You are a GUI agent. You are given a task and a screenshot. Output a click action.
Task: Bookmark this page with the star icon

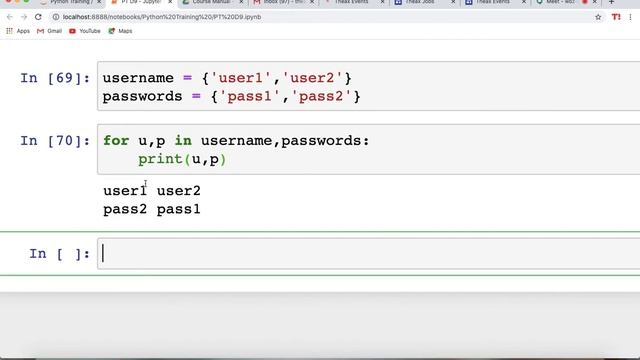coord(598,17)
